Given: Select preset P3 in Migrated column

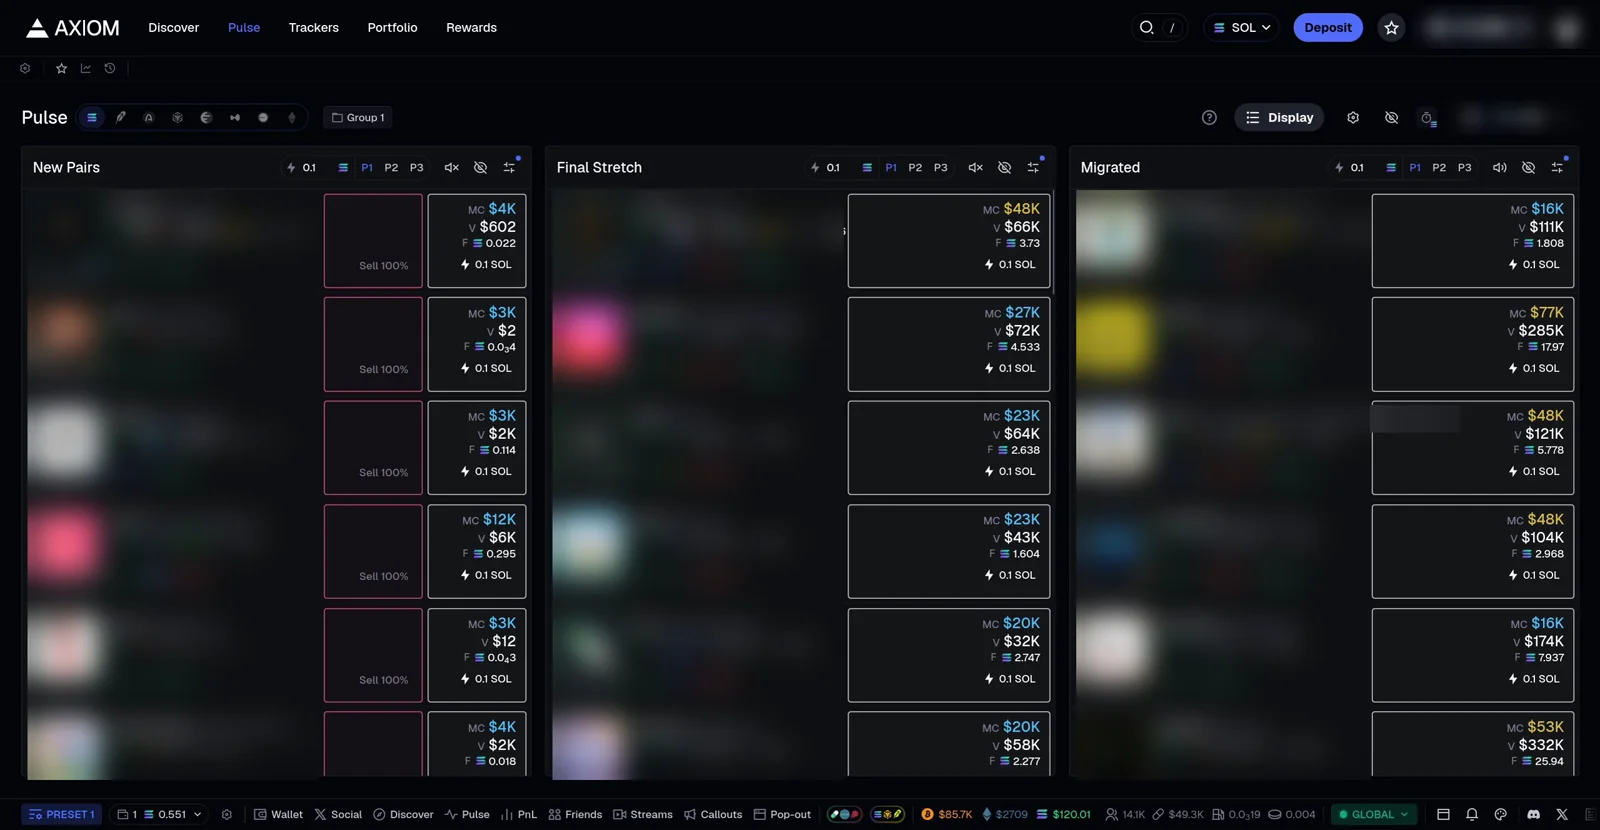Looking at the screenshot, I should [x=1465, y=167].
